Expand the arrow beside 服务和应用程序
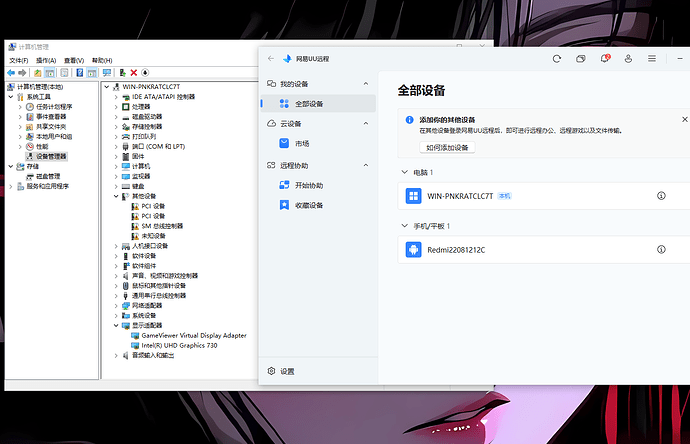 [x=11, y=187]
